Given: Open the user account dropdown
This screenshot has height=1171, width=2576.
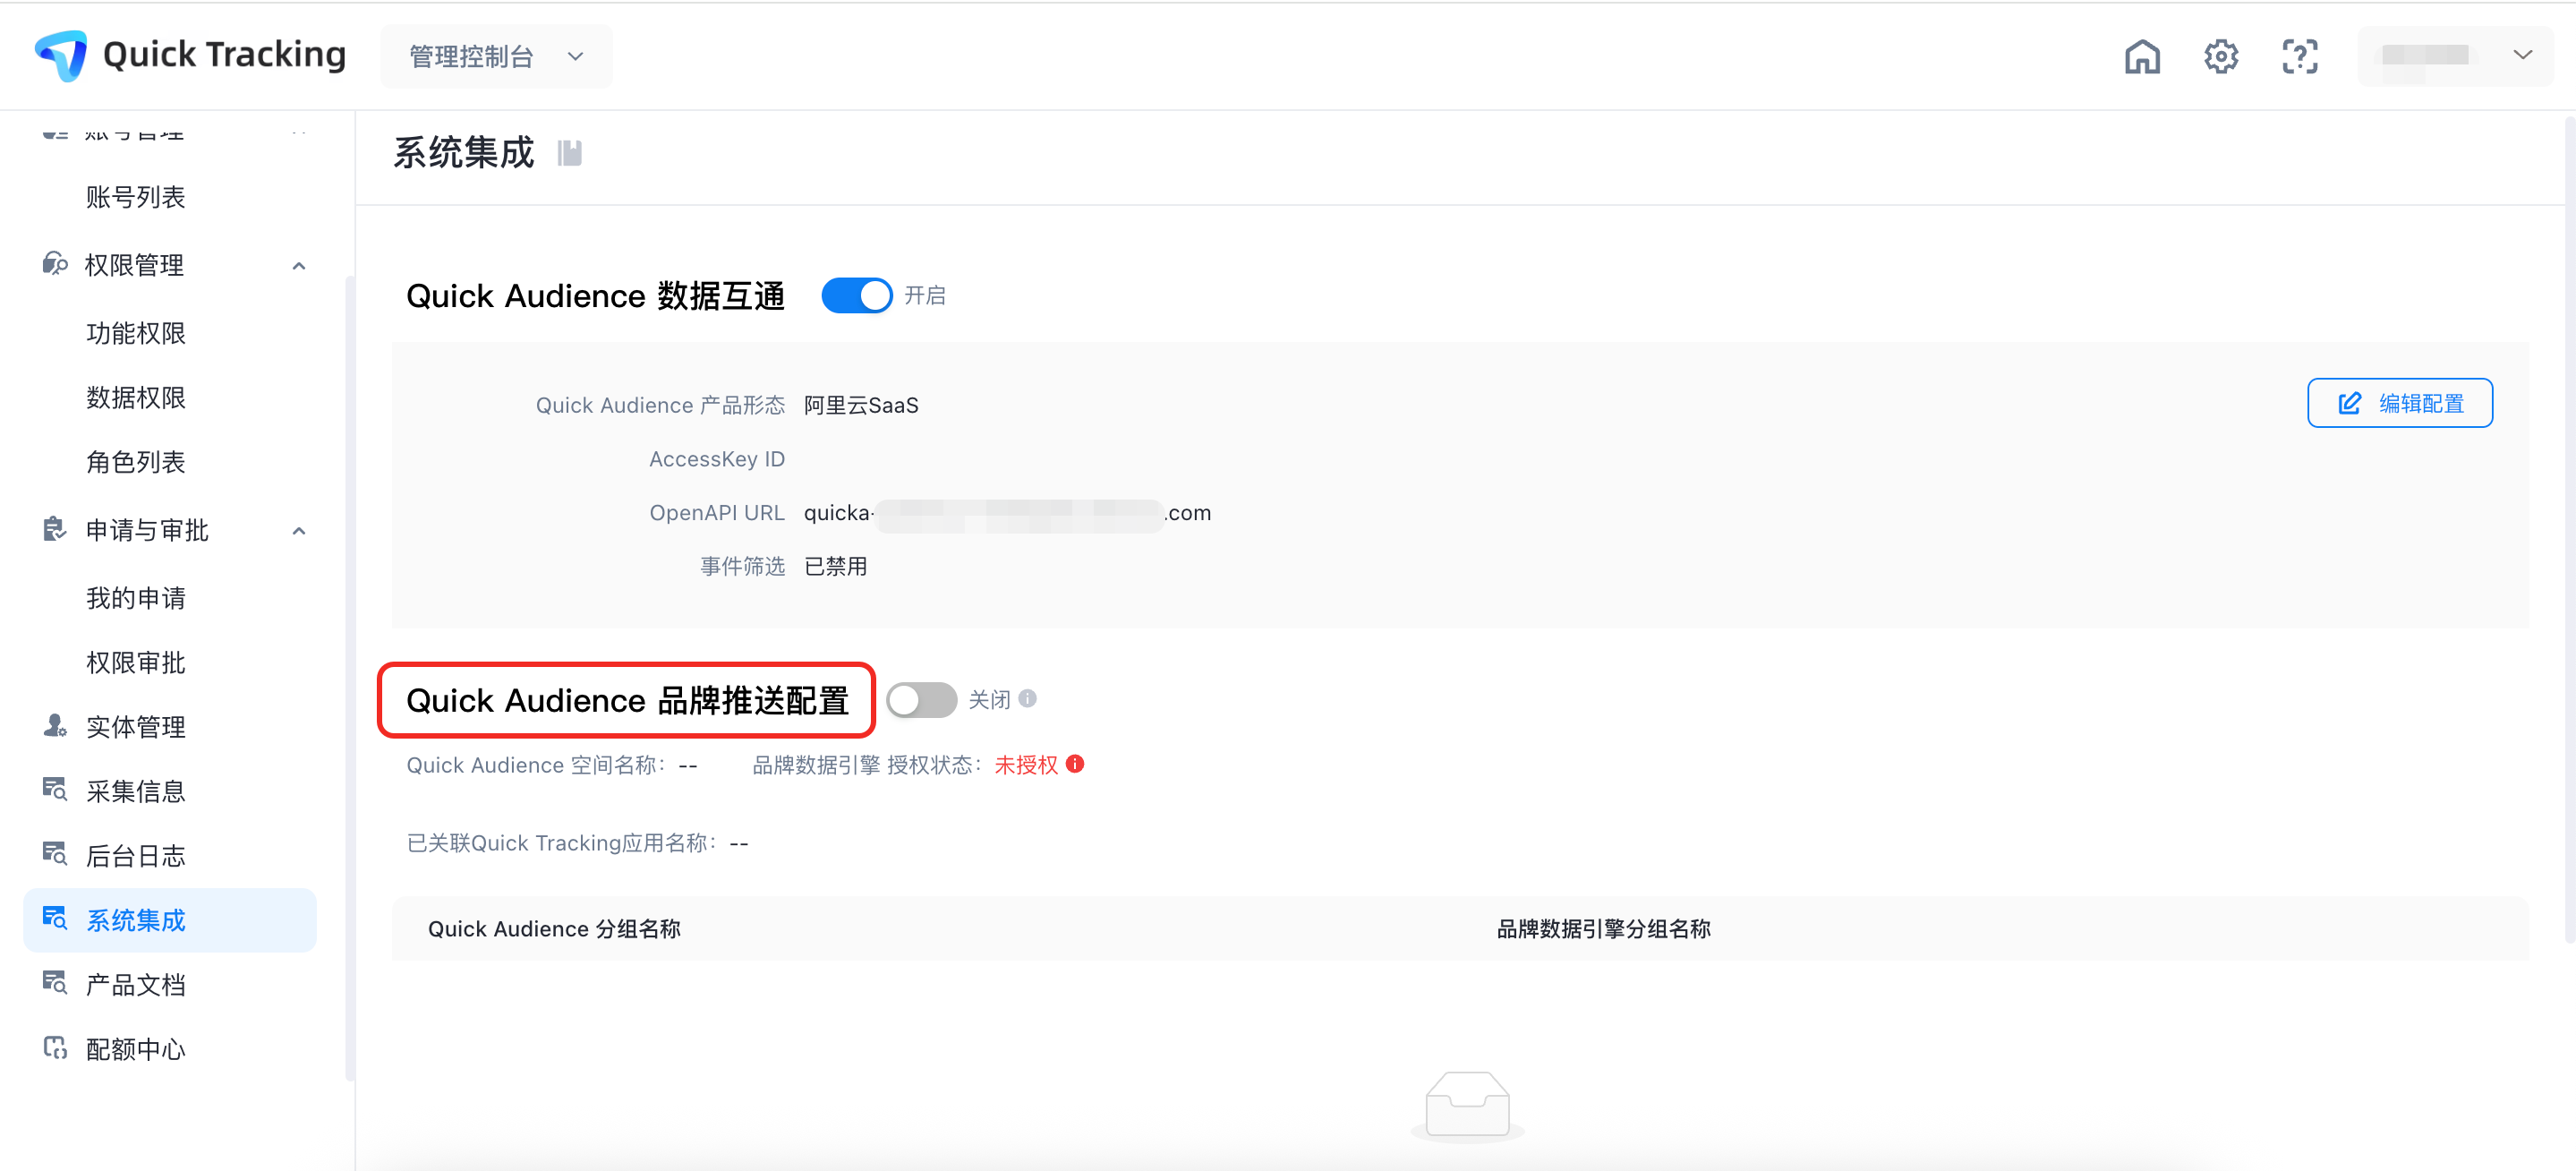Looking at the screenshot, I should click(x=2455, y=56).
